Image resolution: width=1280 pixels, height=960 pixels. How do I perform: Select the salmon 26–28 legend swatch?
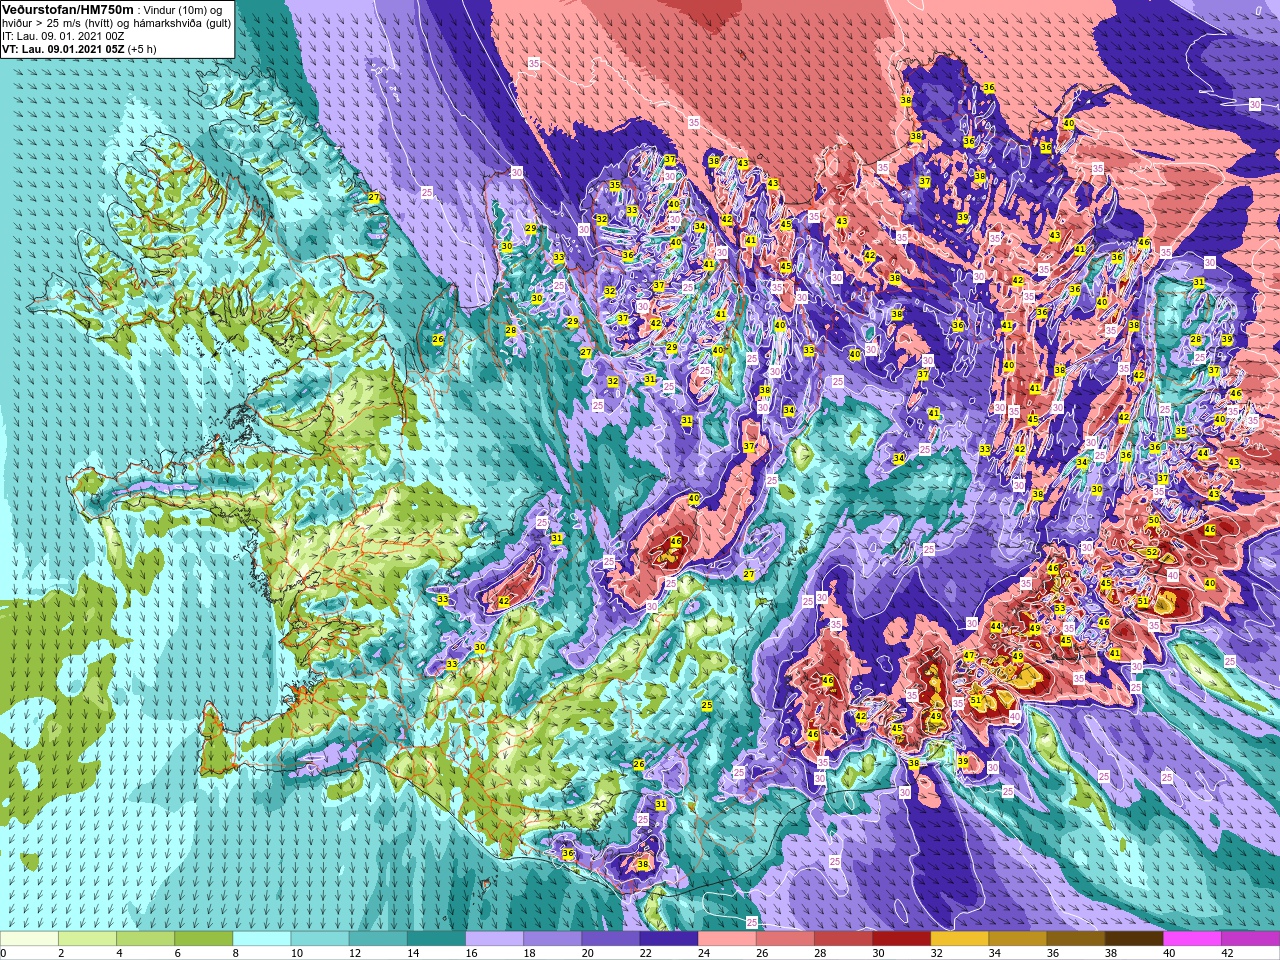coord(784,939)
